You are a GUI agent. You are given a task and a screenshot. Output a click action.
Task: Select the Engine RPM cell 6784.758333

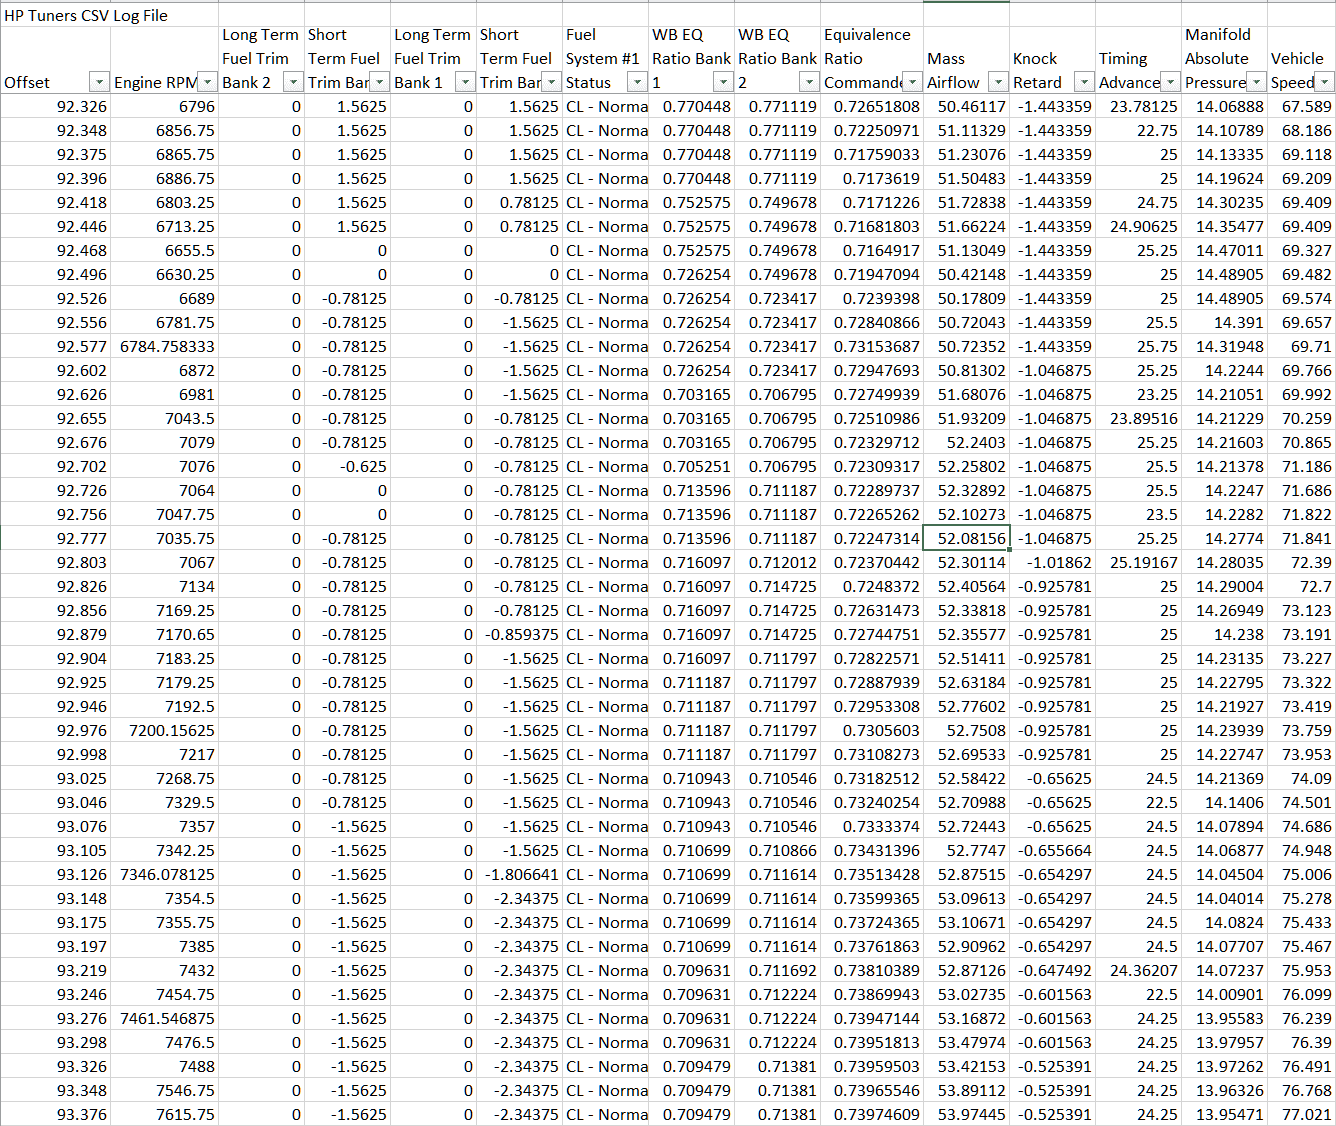165,346
